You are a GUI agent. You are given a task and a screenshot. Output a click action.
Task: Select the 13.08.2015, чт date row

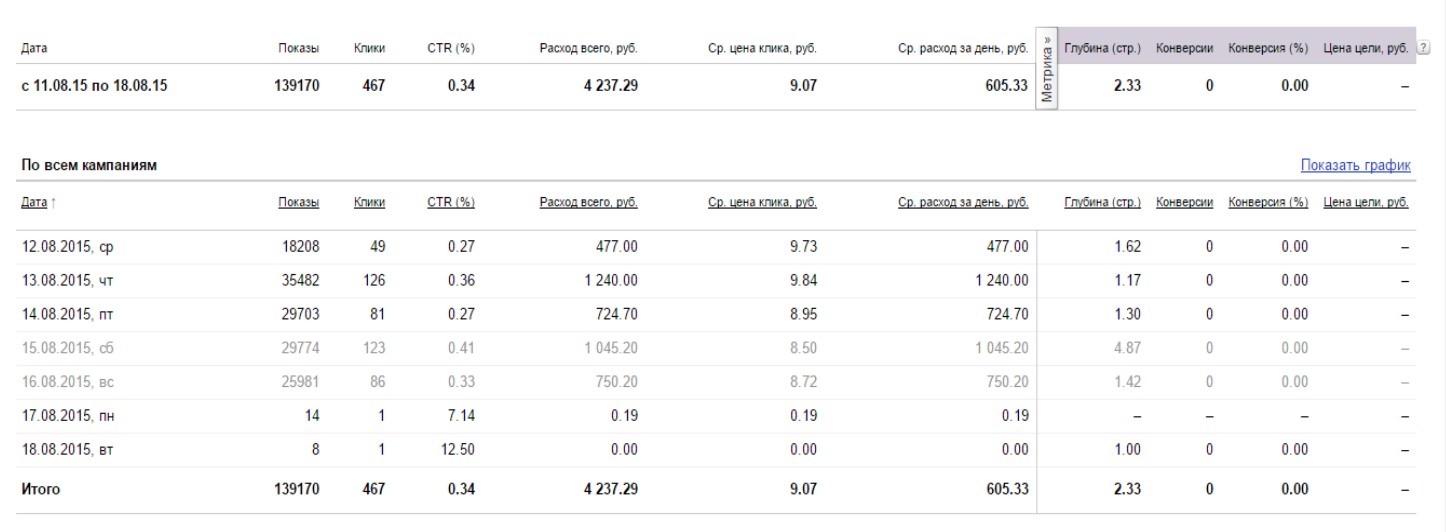(59, 281)
